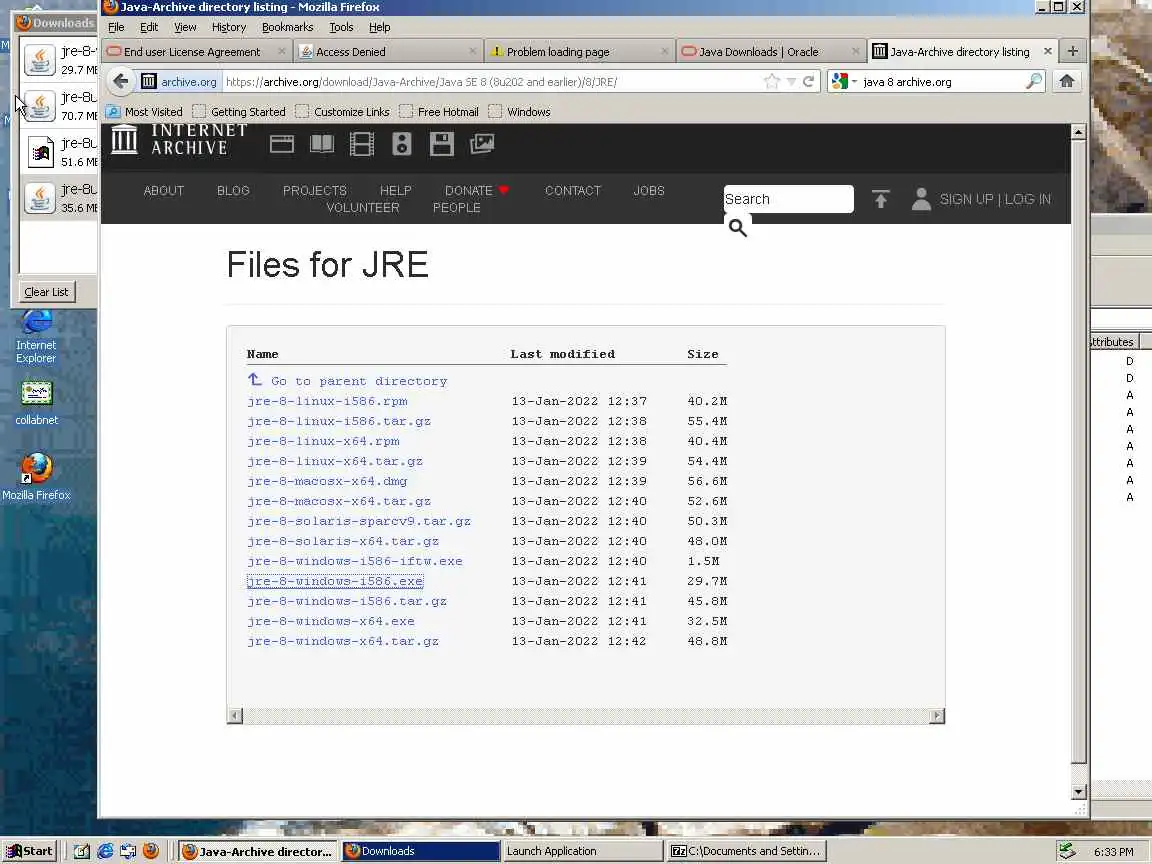This screenshot has height=864, width=1152.
Task: Open a new tab with plus button
Action: pos(1073,51)
